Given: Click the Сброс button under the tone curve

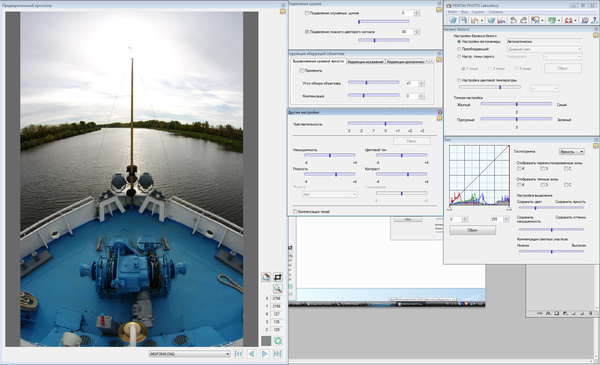Looking at the screenshot, I should pos(472,230).
